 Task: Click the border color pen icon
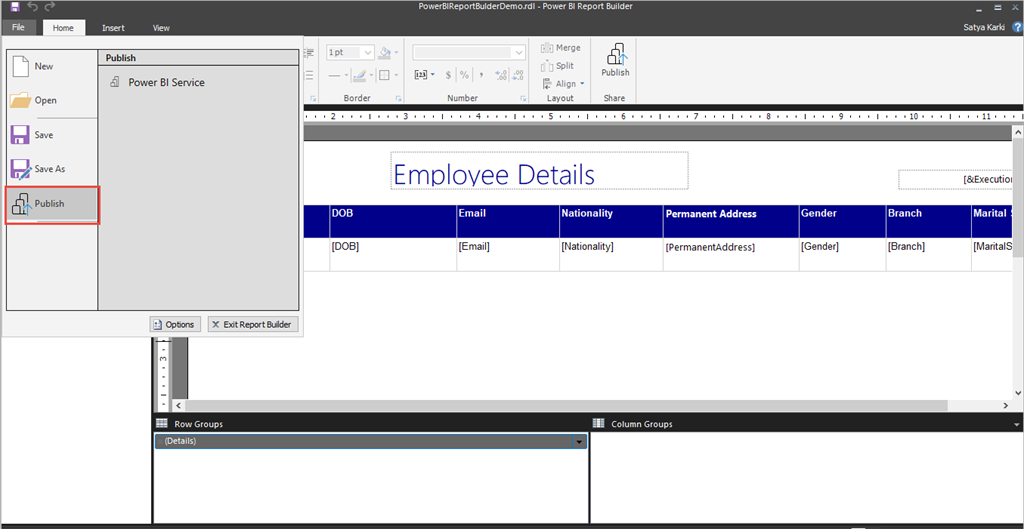point(360,75)
